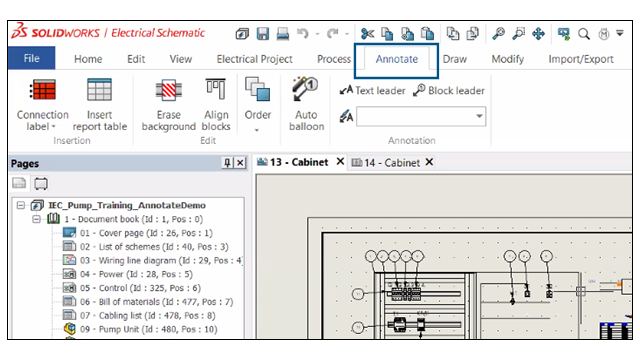
Task: Click the Block leader button
Action: click(449, 91)
